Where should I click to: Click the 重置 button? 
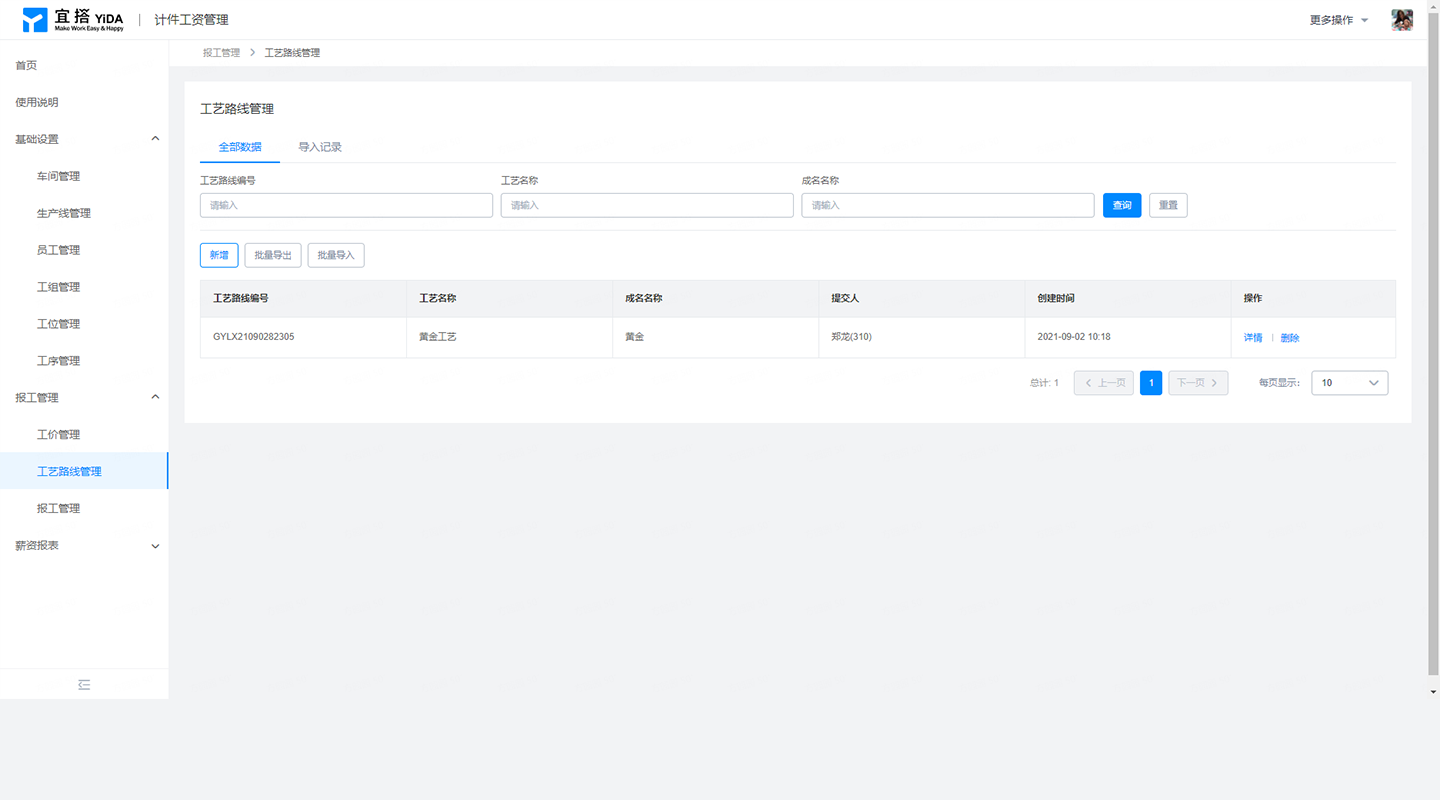(1168, 205)
